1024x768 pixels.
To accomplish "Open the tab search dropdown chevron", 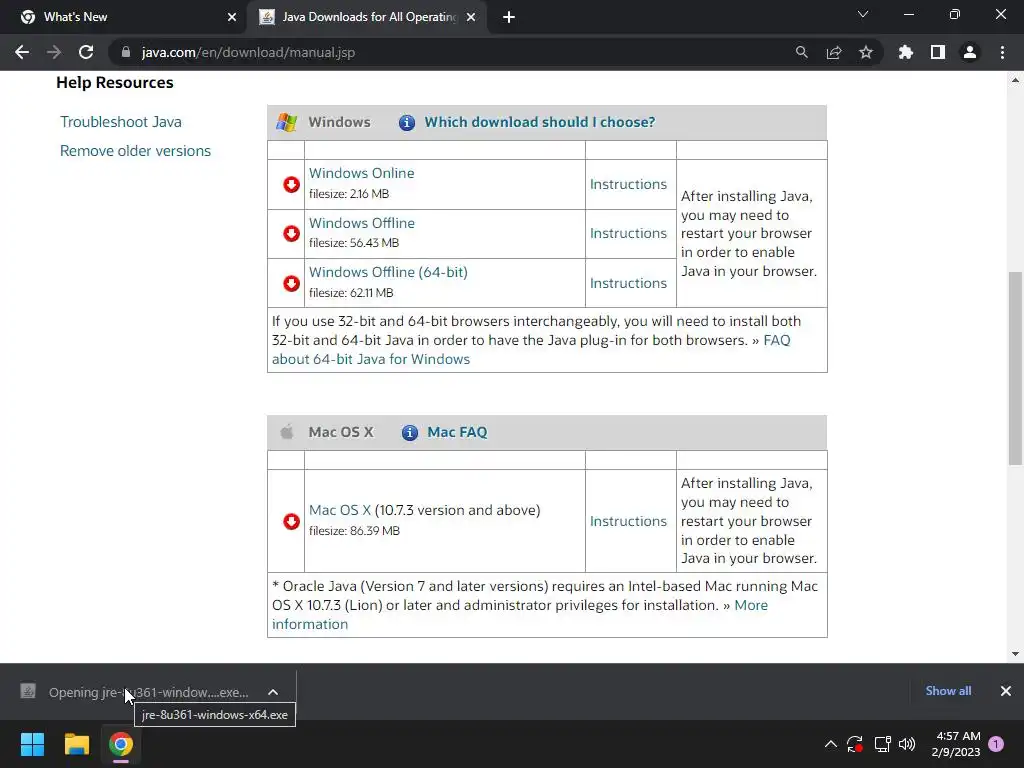I will point(863,14).
